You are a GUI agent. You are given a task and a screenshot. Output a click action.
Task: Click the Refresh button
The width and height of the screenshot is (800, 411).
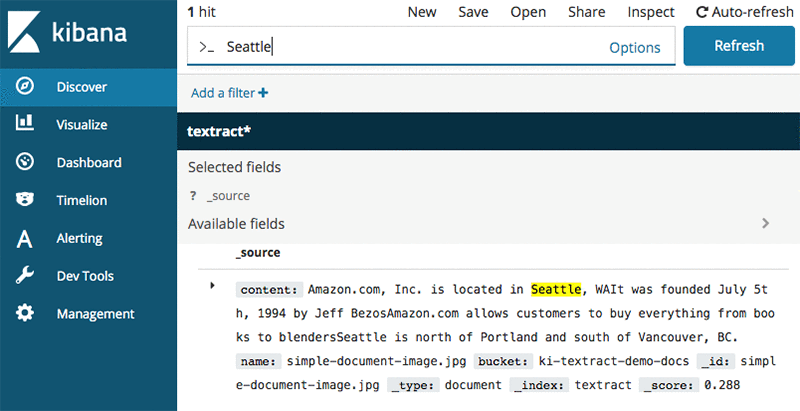739,46
